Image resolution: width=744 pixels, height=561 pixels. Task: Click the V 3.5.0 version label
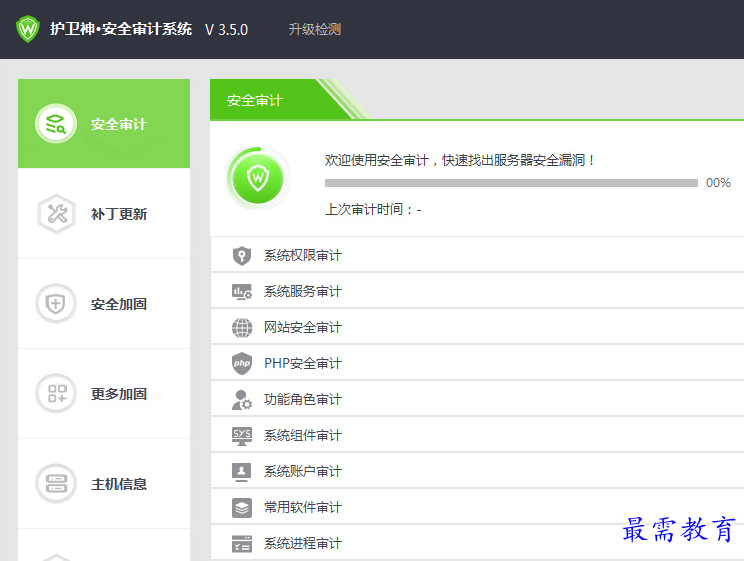pyautogui.click(x=226, y=30)
